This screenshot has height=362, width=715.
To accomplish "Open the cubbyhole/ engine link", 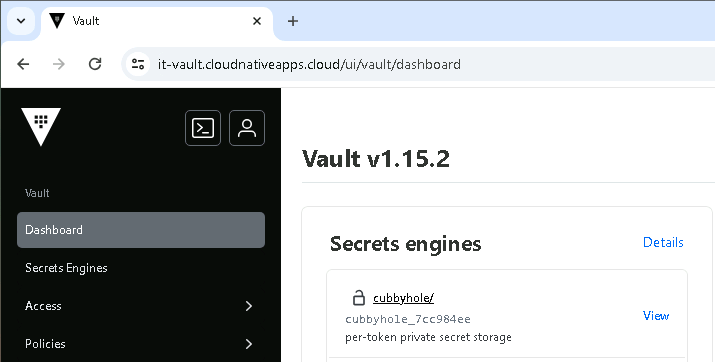I will [403, 298].
